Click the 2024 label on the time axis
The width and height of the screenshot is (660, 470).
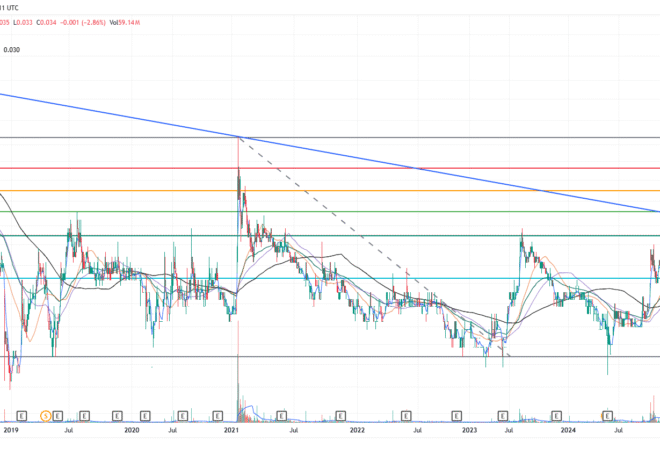point(568,432)
